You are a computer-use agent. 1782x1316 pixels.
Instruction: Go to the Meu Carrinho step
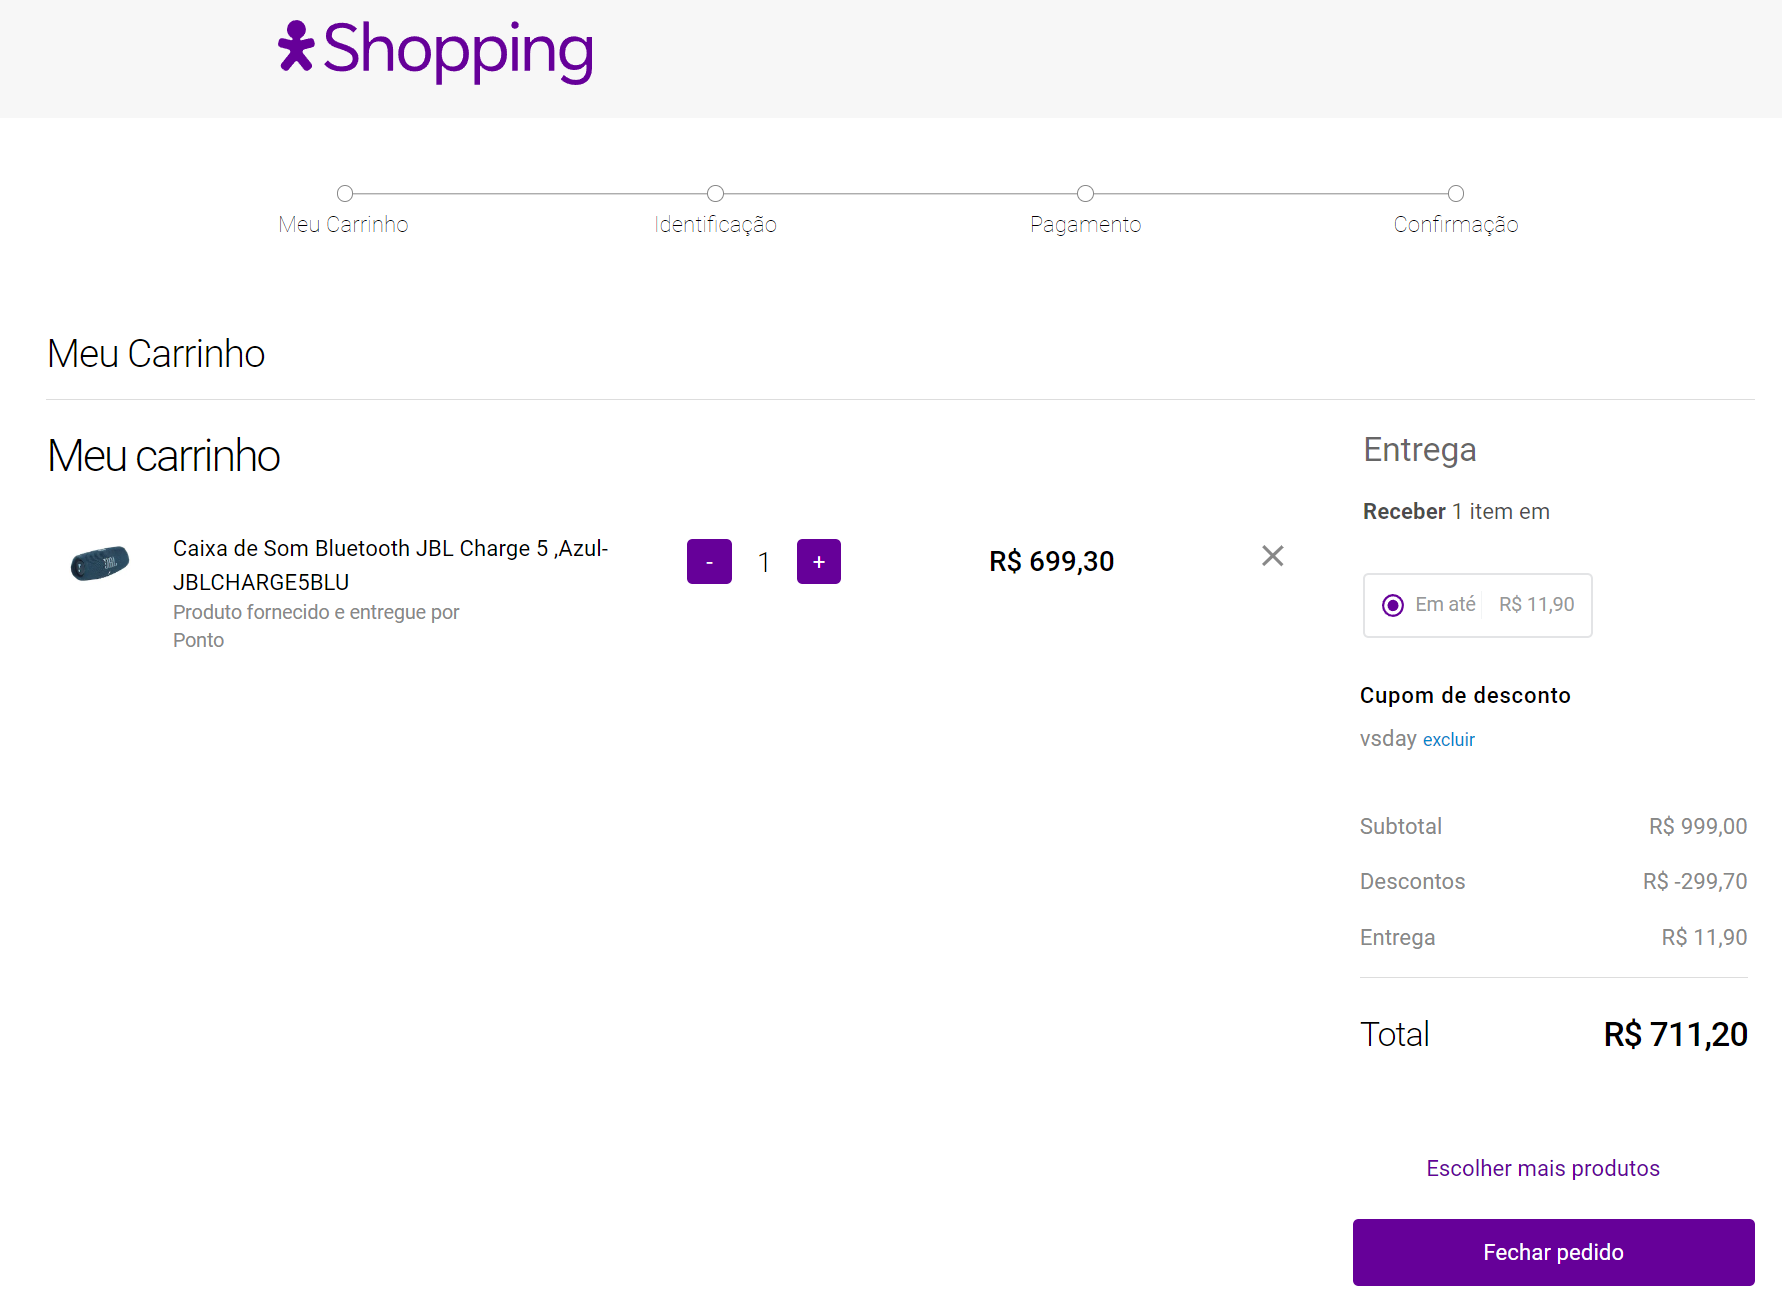tap(344, 211)
